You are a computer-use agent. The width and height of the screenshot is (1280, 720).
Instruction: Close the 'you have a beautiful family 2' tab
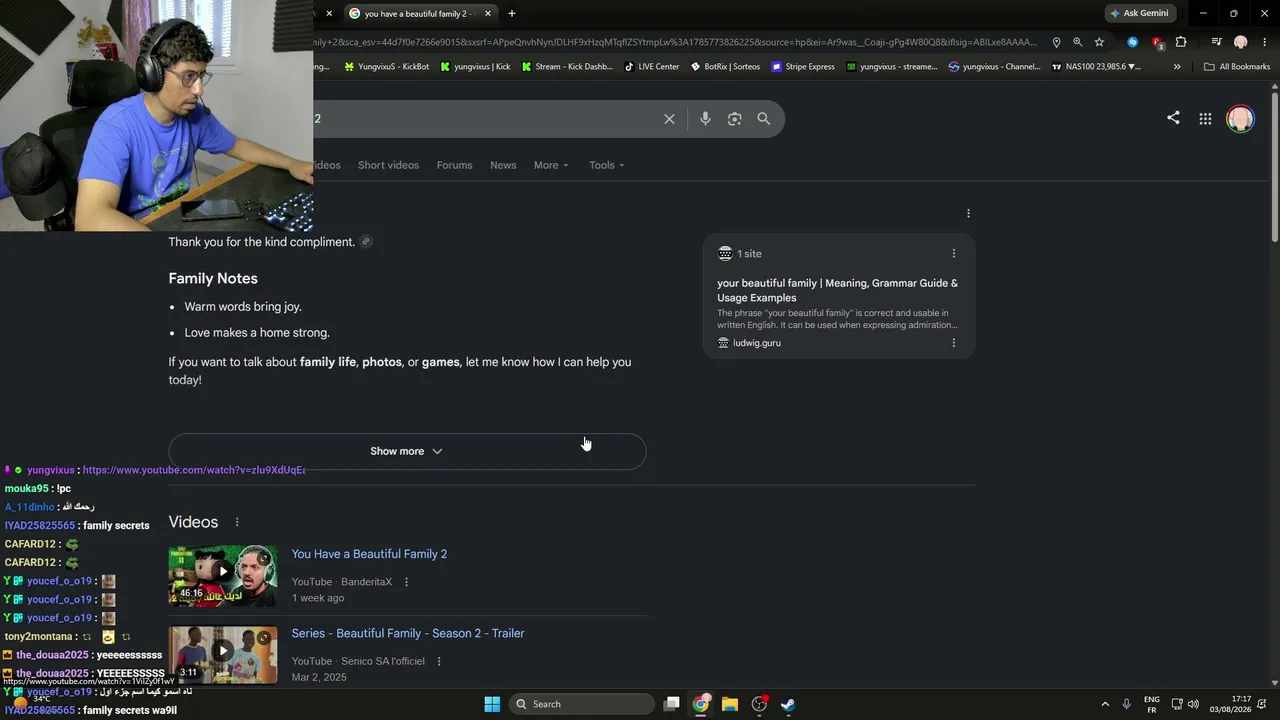coord(488,13)
